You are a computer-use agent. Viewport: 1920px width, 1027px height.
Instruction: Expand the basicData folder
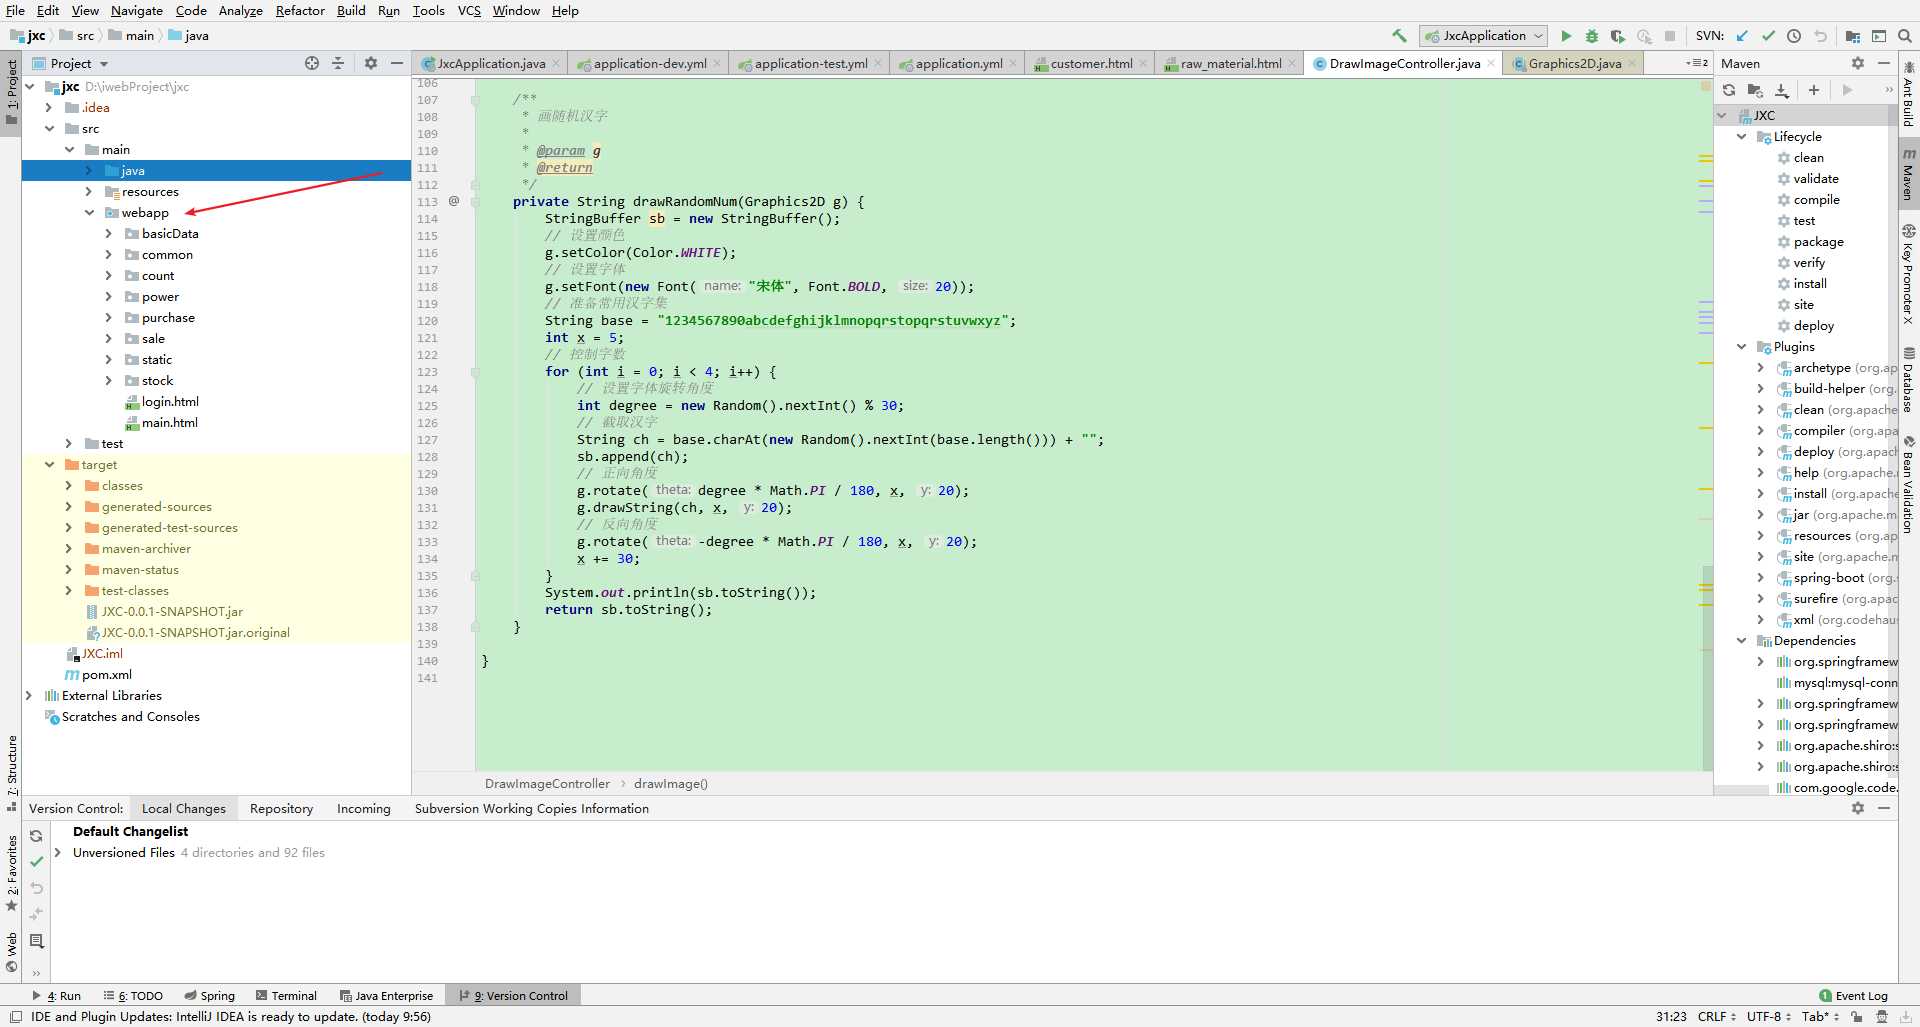click(x=109, y=234)
